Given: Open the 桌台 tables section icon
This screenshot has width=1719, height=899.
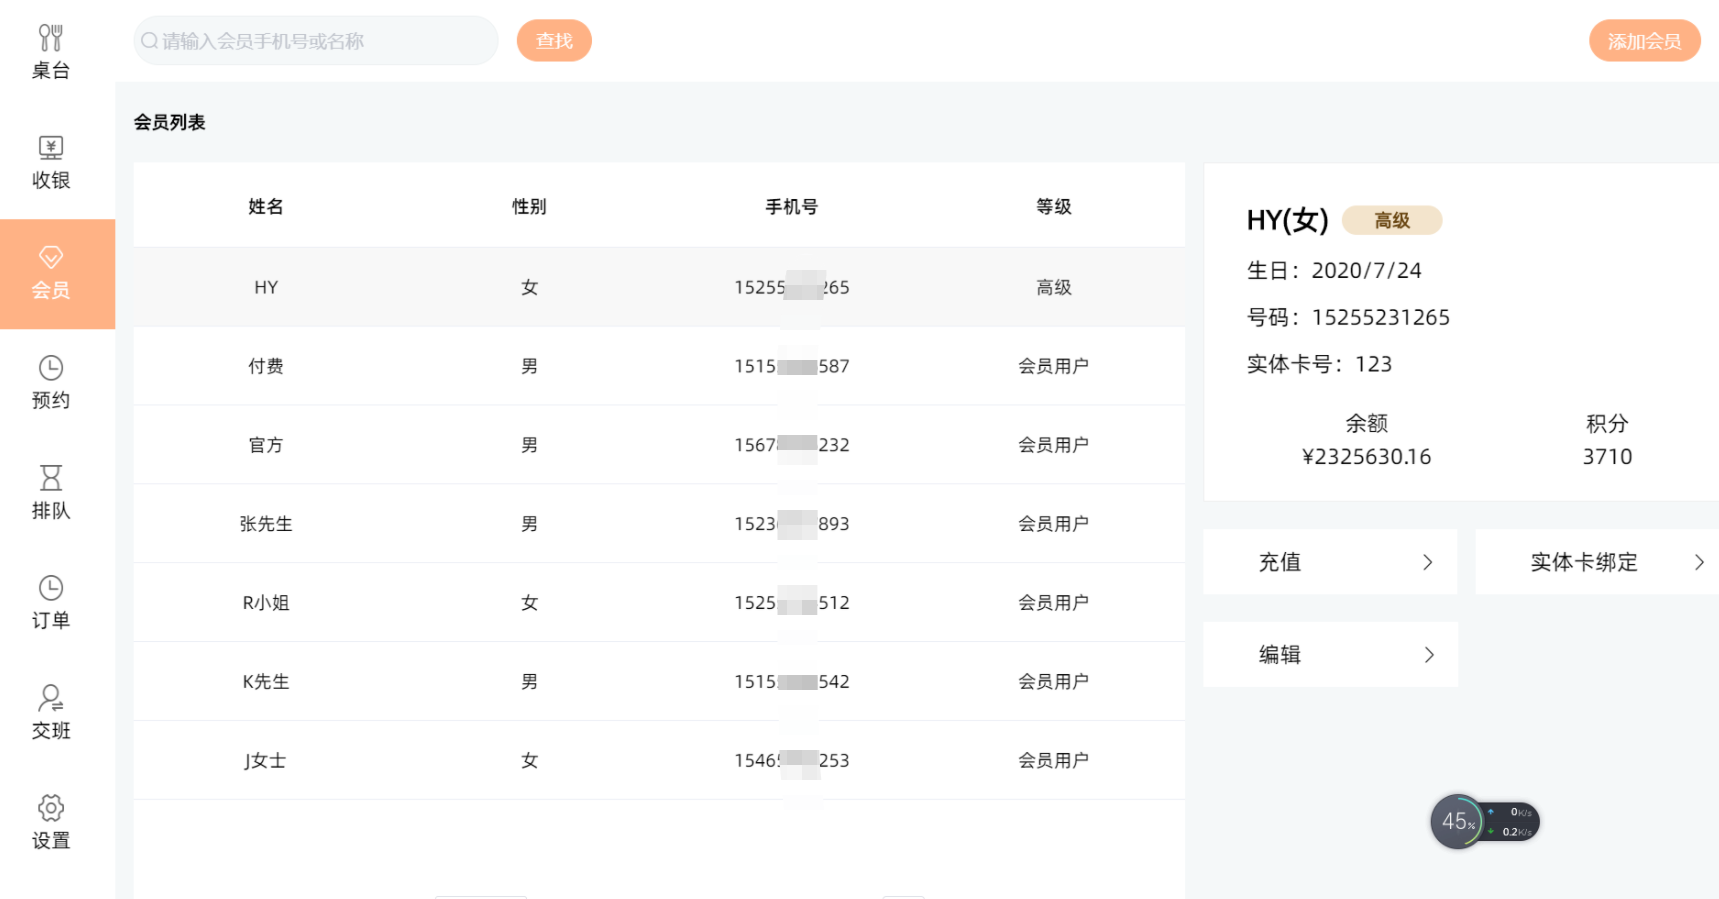Looking at the screenshot, I should pos(51,38).
